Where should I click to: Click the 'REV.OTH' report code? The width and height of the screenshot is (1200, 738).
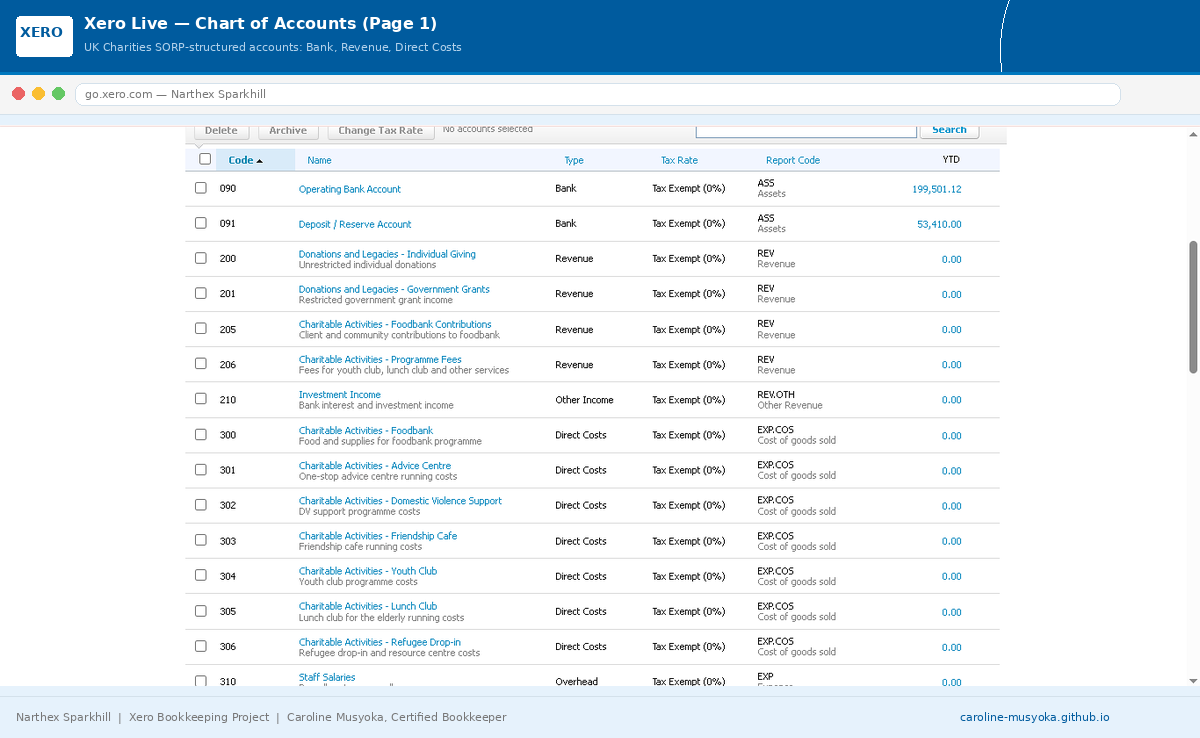(x=776, y=395)
